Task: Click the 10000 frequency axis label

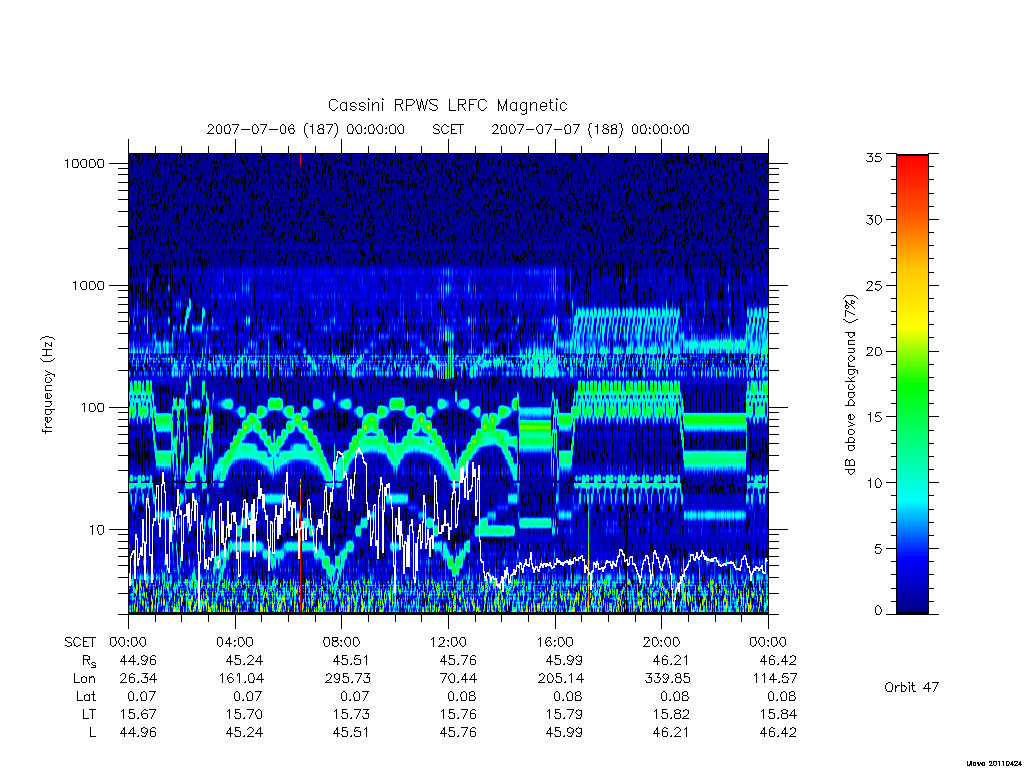Action: (x=84, y=163)
